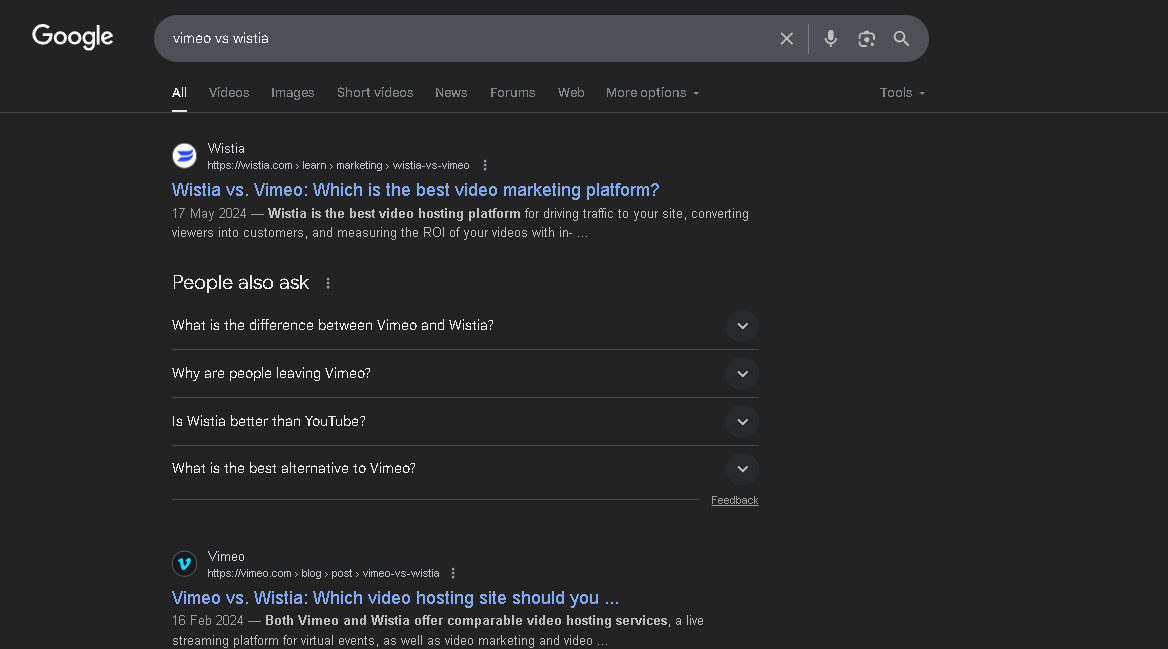Expand "Is Wistia better than YouTube?" question
This screenshot has height=649, width=1168.
[742, 422]
